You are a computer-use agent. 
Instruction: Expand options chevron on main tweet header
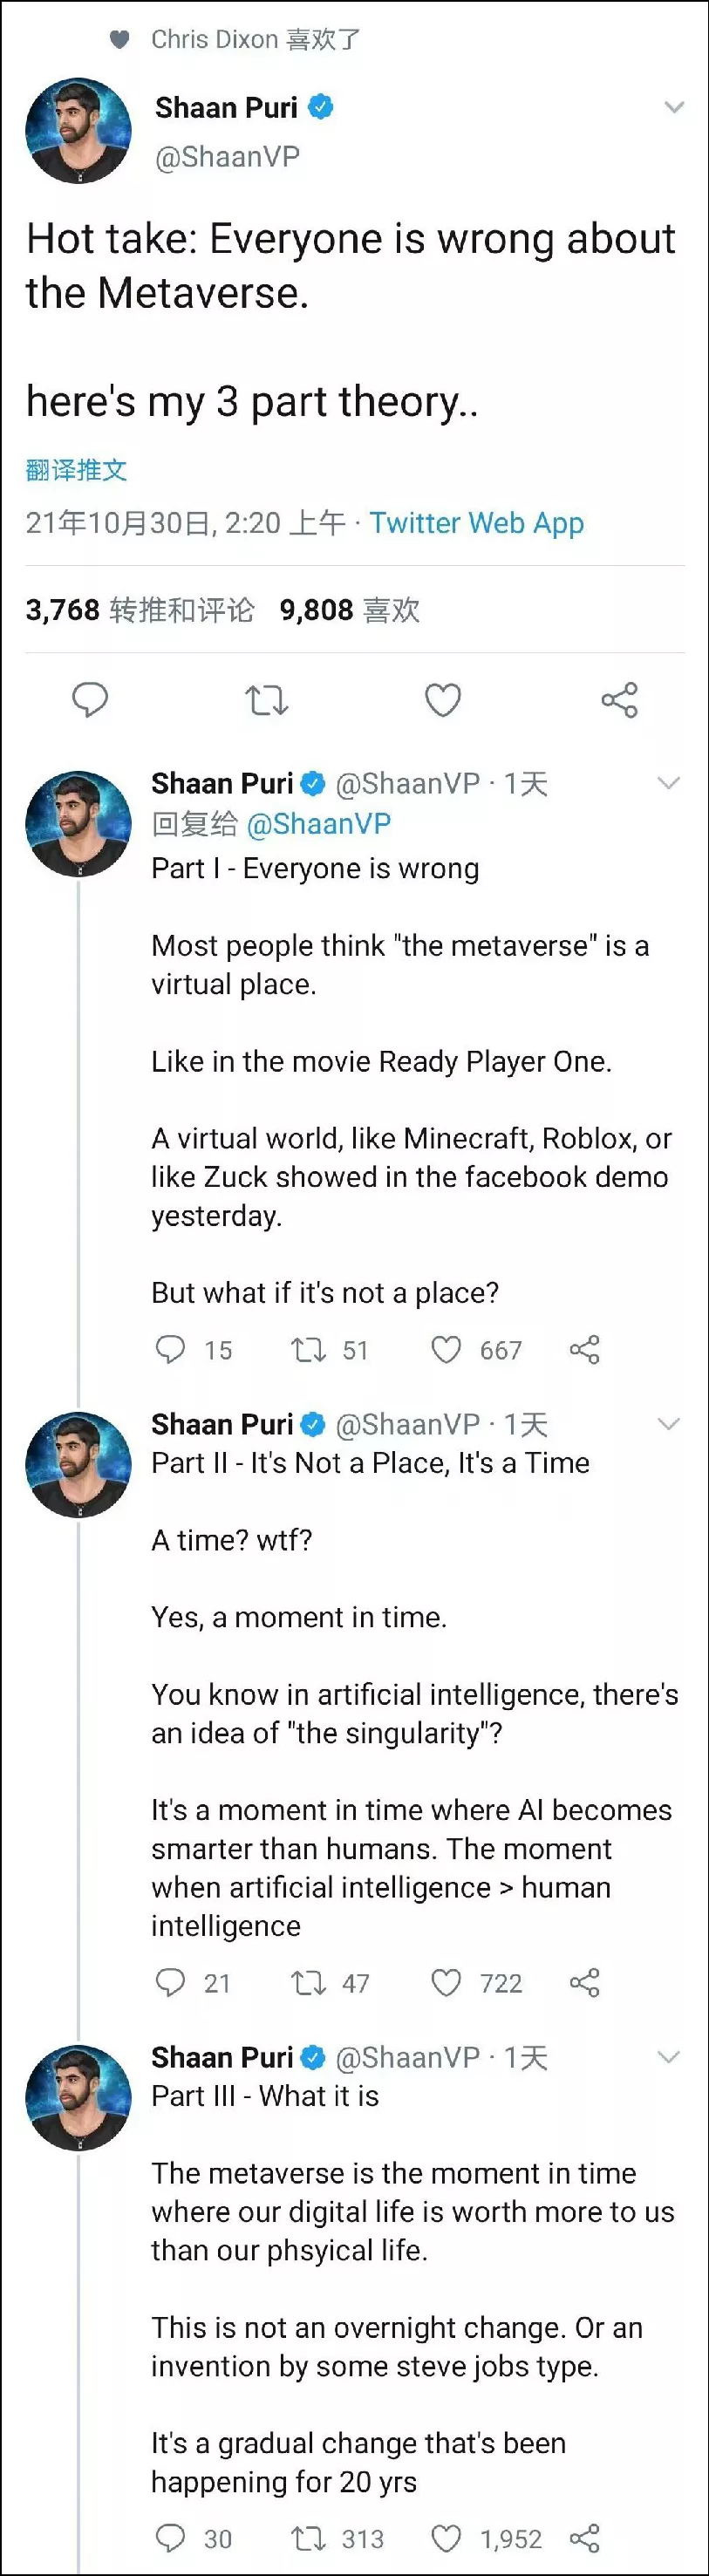[x=675, y=107]
